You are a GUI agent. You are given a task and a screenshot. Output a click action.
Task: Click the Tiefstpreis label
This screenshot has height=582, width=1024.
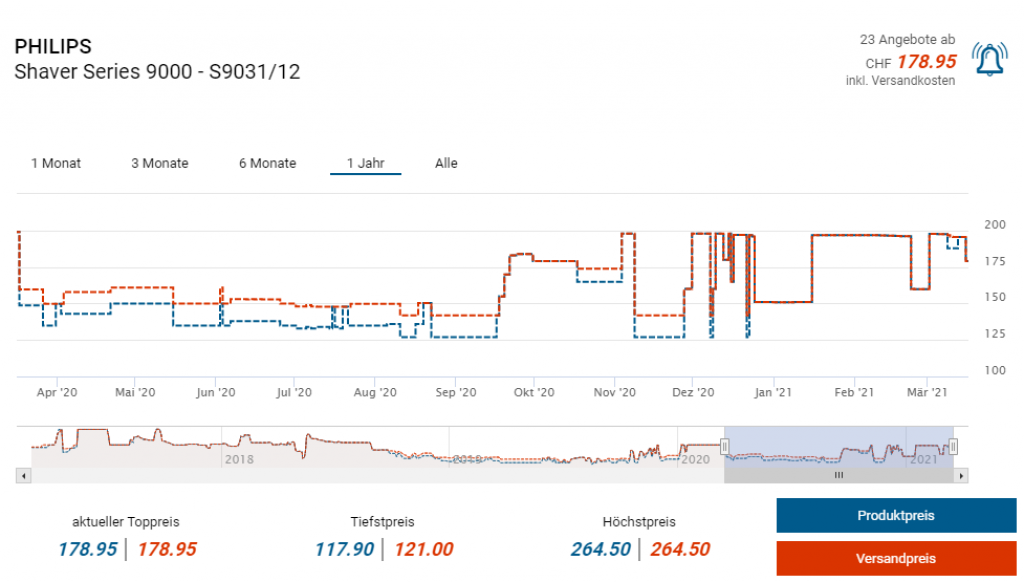[x=382, y=522]
